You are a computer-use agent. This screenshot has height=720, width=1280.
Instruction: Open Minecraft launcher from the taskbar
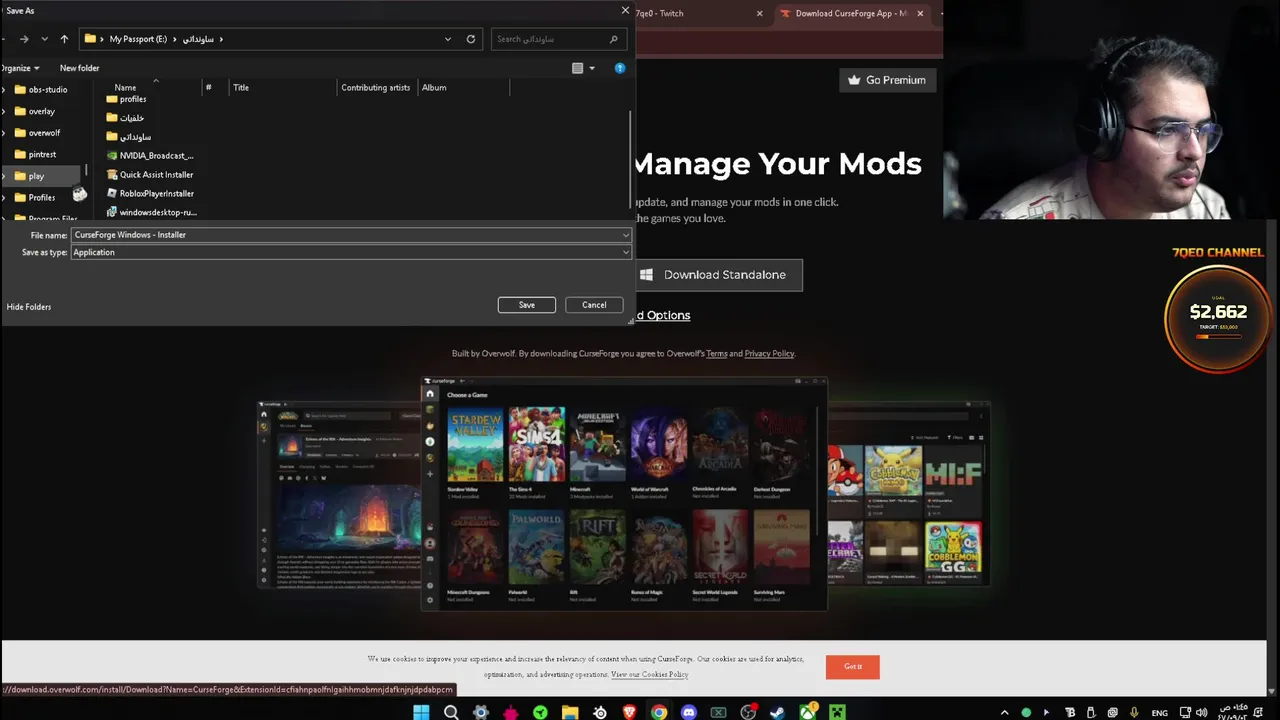click(837, 712)
